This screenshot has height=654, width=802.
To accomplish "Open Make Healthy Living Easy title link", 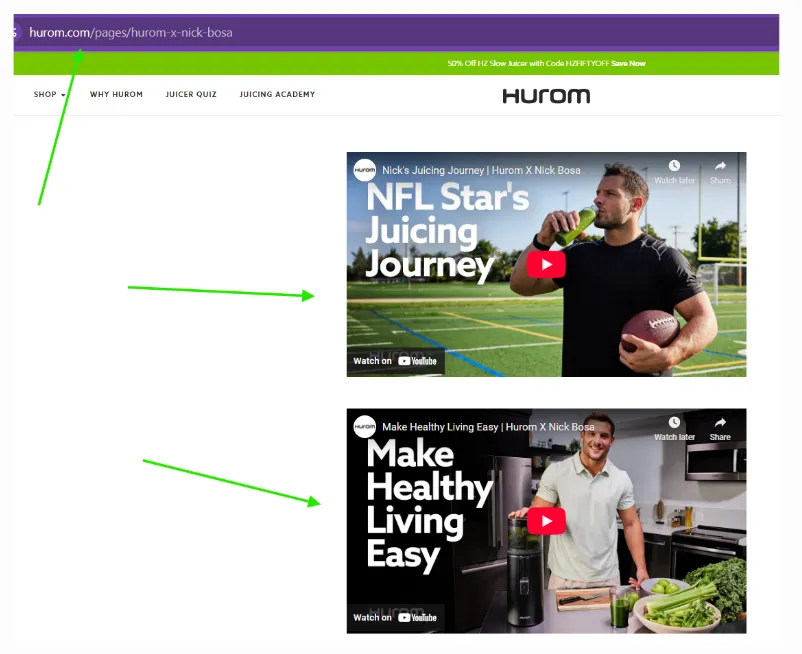I will pos(488,427).
